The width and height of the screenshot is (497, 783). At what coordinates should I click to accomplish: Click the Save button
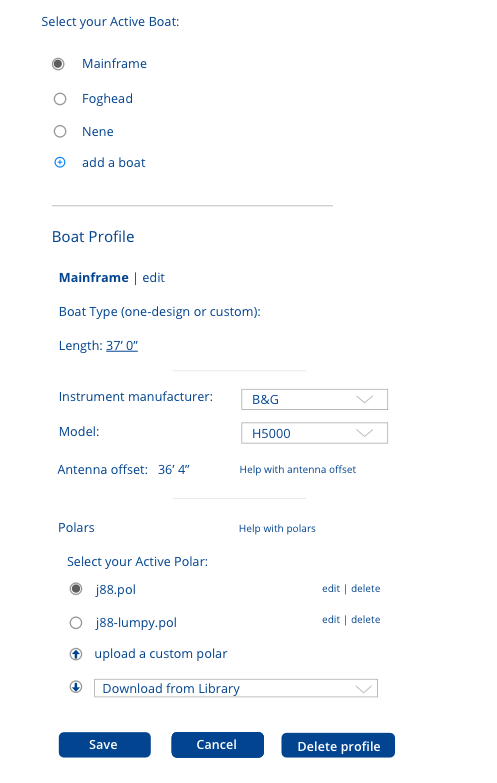click(x=104, y=745)
